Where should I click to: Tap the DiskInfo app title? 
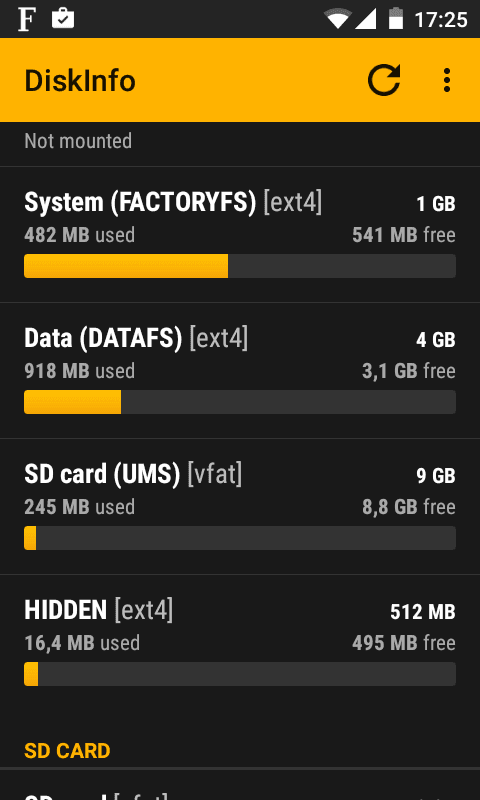click(80, 81)
